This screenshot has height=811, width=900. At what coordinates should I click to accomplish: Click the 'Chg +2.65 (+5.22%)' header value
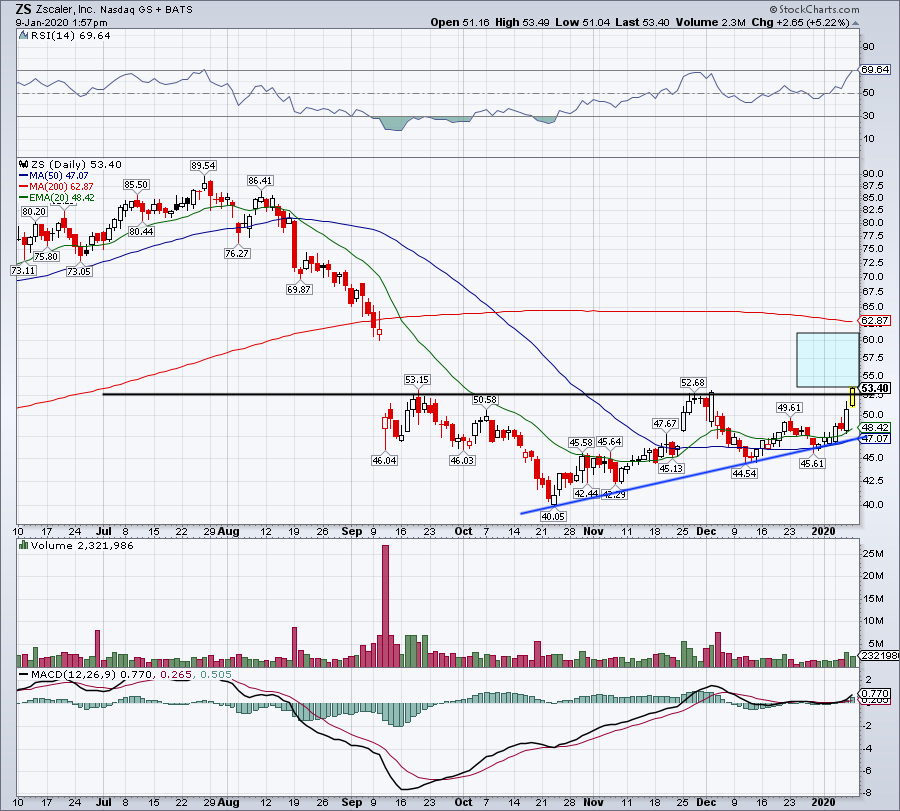click(800, 22)
